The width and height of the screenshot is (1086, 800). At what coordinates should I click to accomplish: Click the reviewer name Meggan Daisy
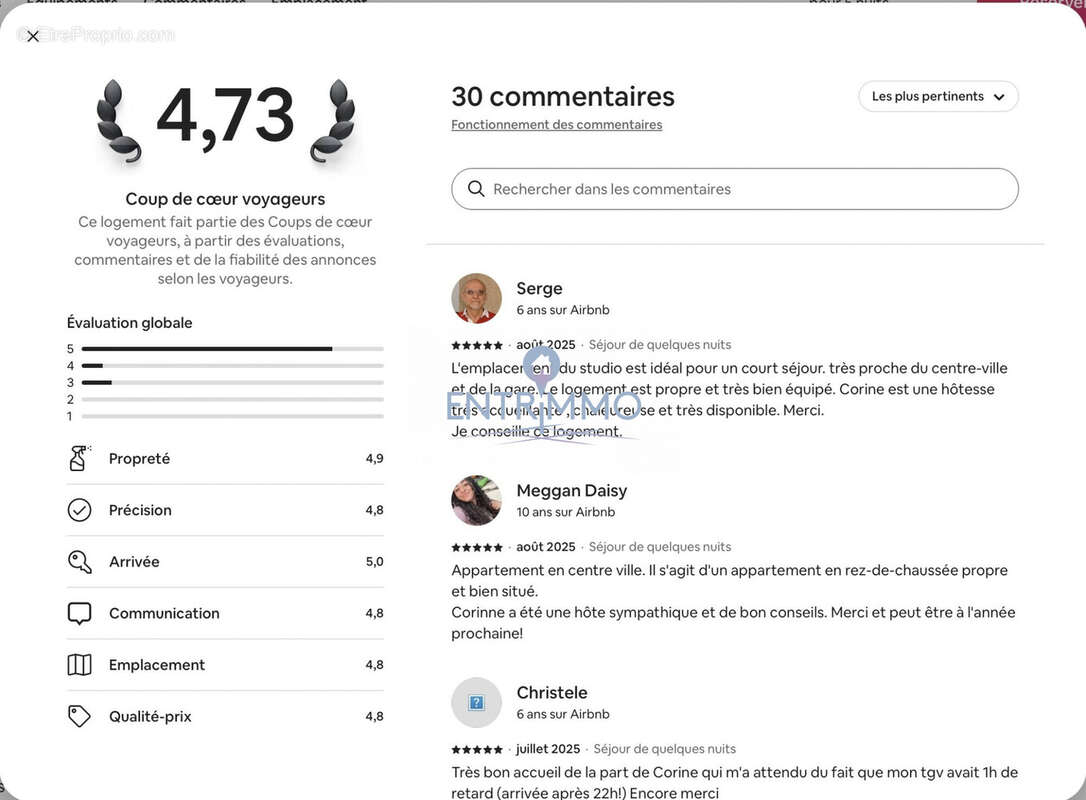[x=571, y=490]
